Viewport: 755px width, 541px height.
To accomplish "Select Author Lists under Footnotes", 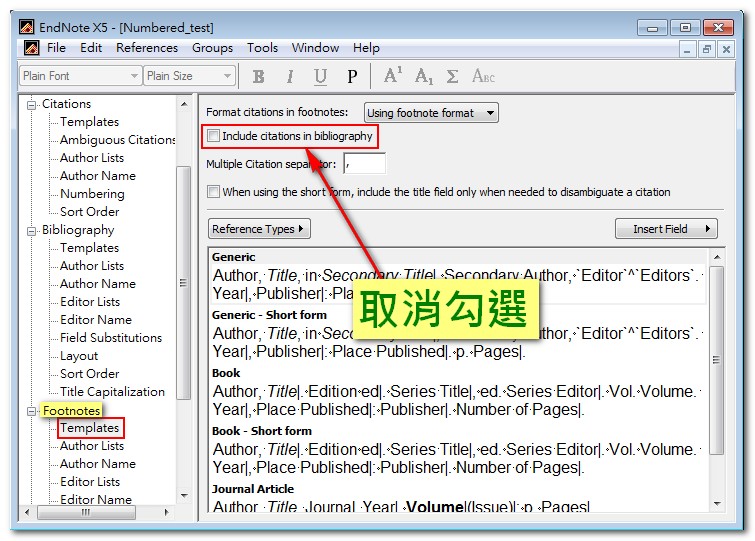I will pyautogui.click(x=91, y=446).
